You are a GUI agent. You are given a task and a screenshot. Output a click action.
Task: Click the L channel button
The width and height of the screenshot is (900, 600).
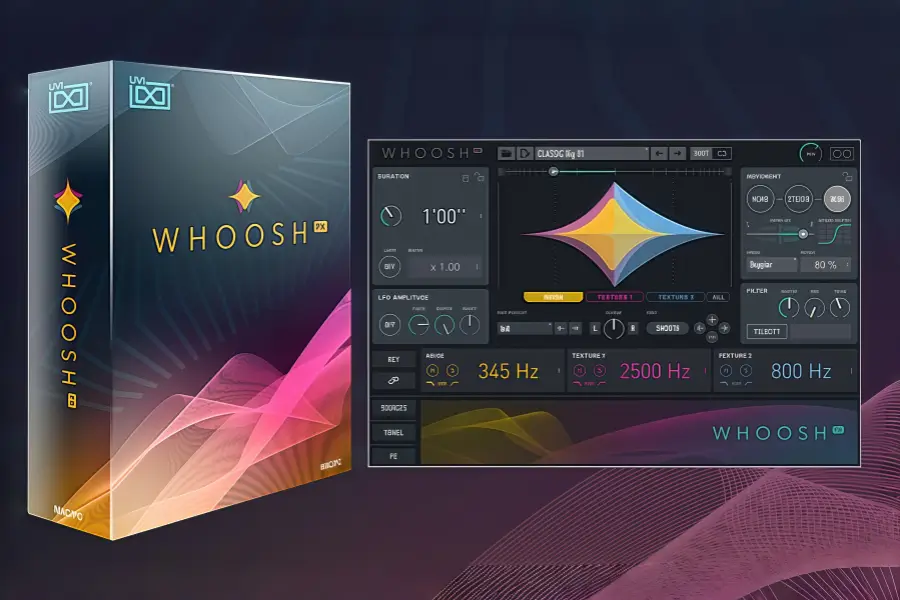pyautogui.click(x=595, y=328)
